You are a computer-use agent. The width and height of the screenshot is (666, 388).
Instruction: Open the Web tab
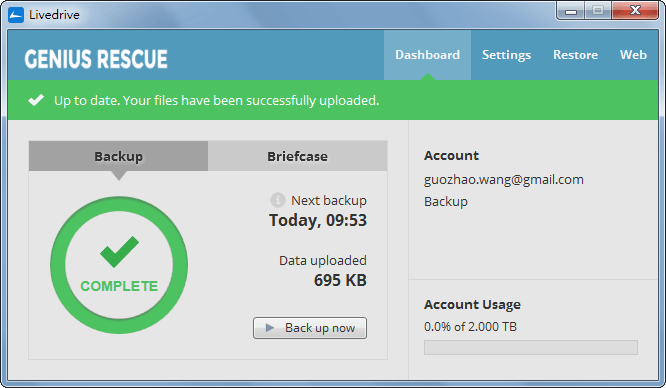coord(633,55)
